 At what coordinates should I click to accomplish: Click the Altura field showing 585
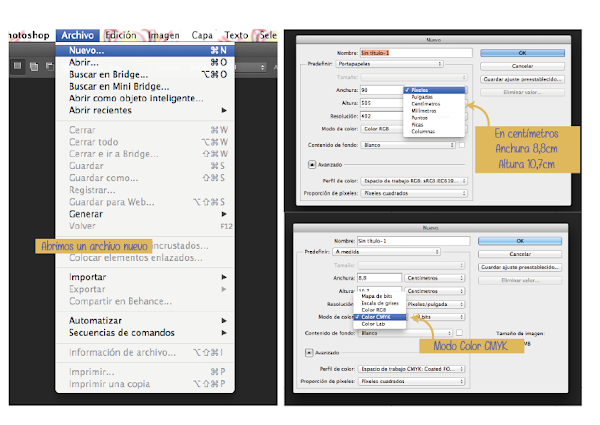(382, 103)
